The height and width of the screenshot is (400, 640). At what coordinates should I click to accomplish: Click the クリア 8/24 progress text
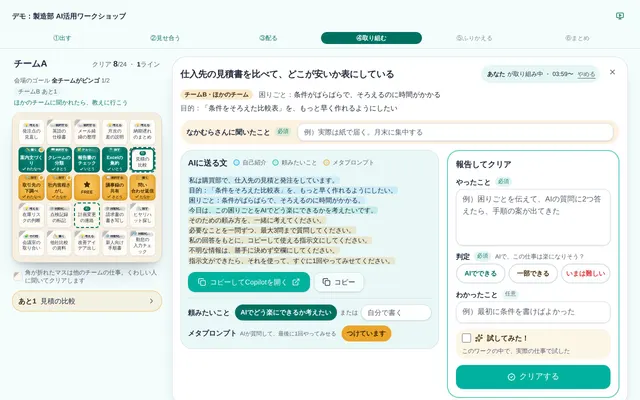[x=109, y=64]
